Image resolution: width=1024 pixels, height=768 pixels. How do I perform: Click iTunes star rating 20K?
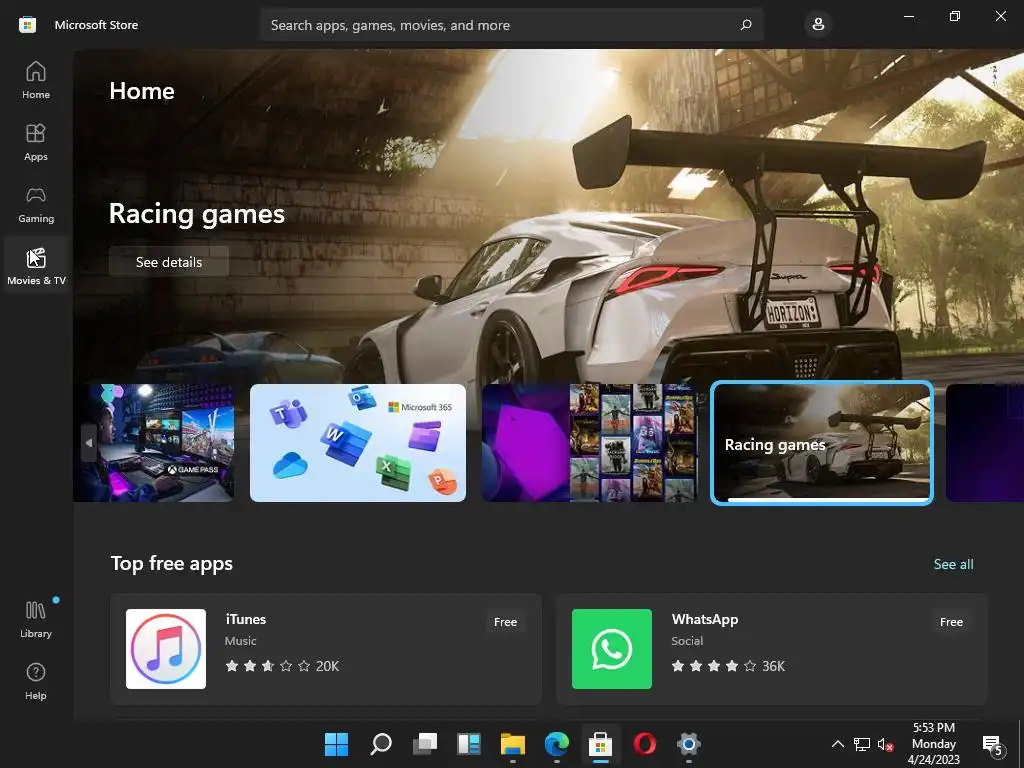click(x=282, y=666)
